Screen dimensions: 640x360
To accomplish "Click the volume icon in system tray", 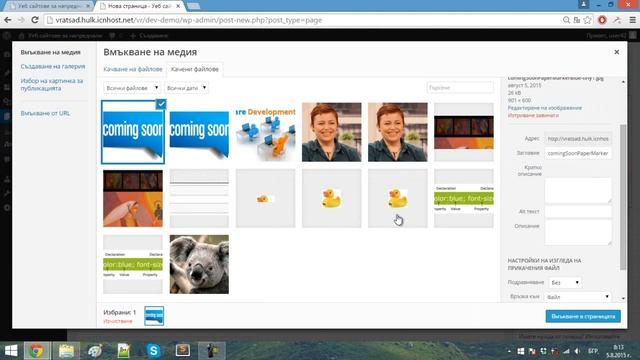I will (577, 351).
